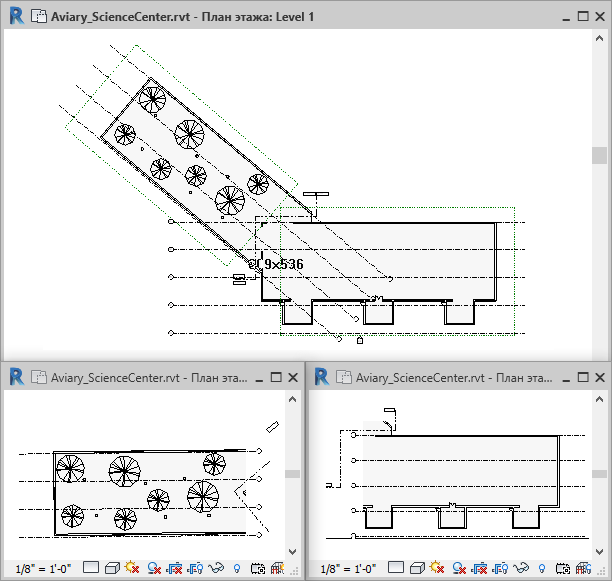
Task: Click scroll-down arrow in bottom-left view
Action: 292,552
